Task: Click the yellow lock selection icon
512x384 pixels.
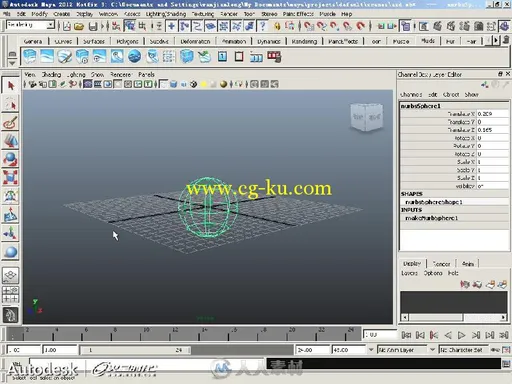Action: (277, 26)
